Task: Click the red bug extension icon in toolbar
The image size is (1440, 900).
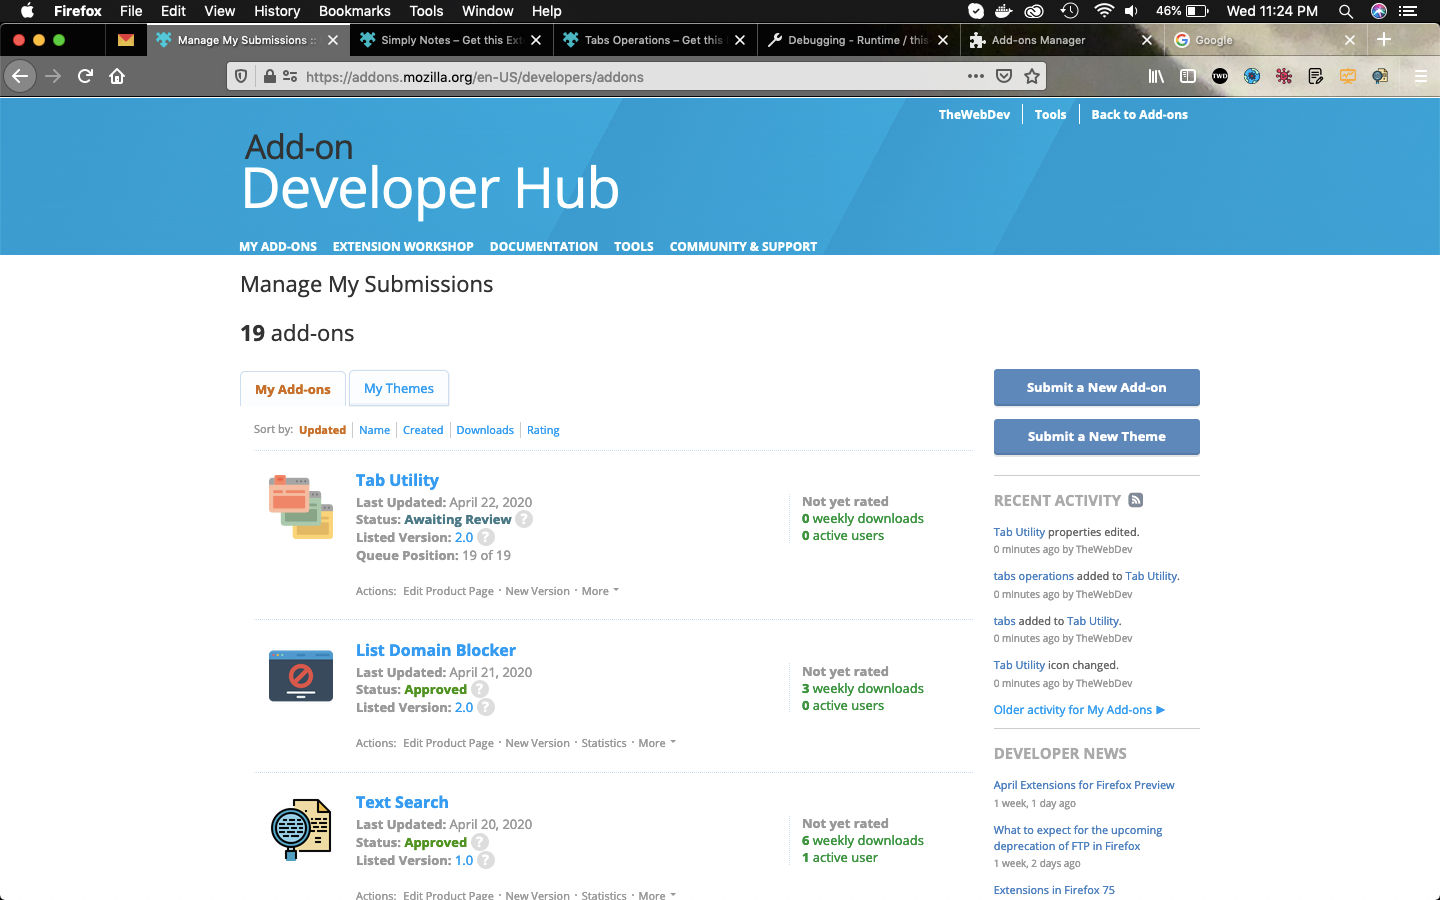Action: click(x=1284, y=76)
